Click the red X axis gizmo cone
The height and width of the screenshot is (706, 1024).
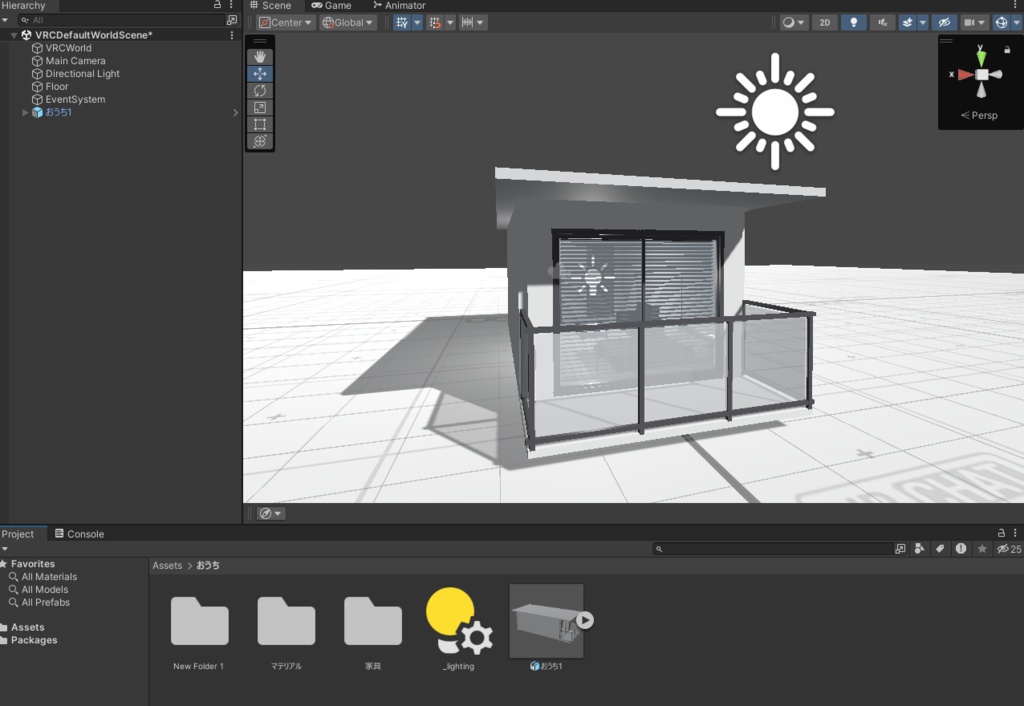pyautogui.click(x=966, y=74)
